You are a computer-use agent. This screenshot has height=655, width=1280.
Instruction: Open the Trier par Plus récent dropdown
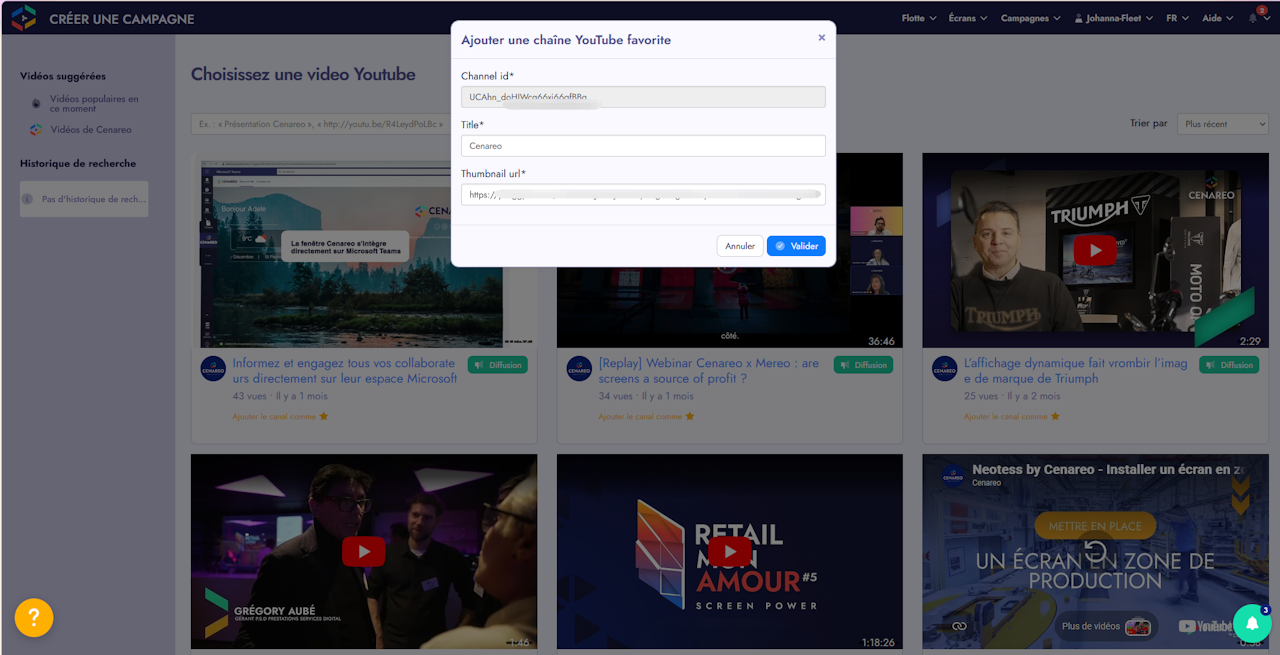[x=1222, y=124]
